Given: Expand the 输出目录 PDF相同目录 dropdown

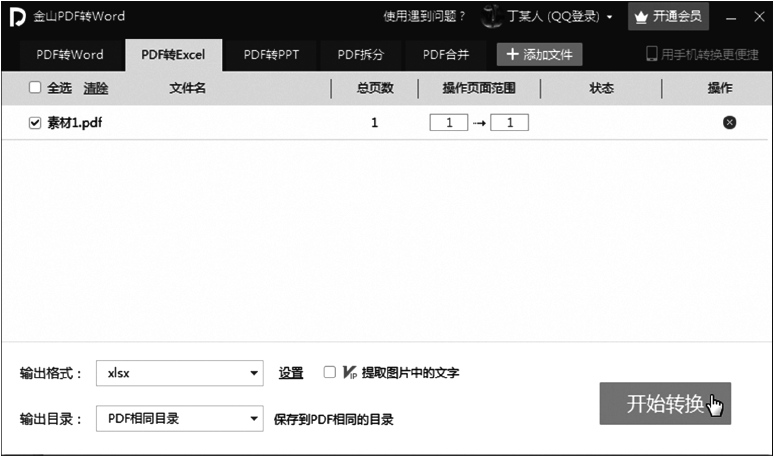Looking at the screenshot, I should point(254,419).
